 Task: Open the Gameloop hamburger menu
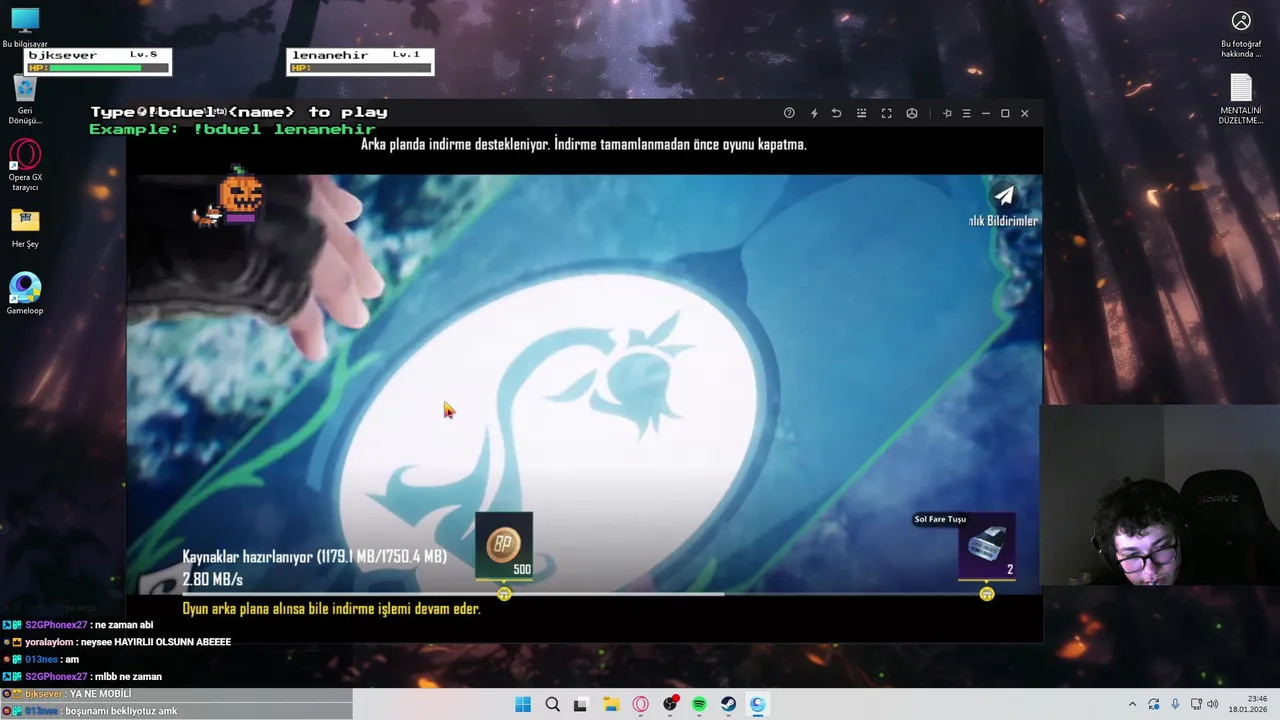pos(966,113)
